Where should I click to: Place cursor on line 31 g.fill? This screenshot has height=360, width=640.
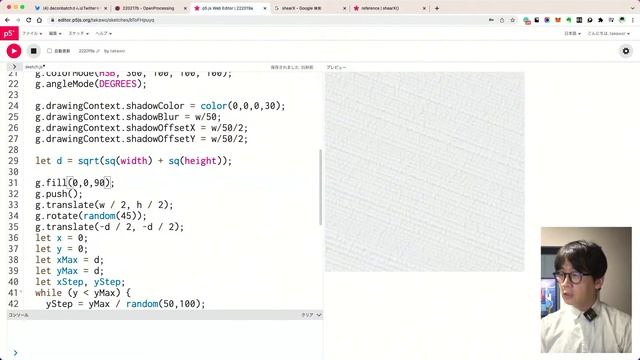[75, 183]
